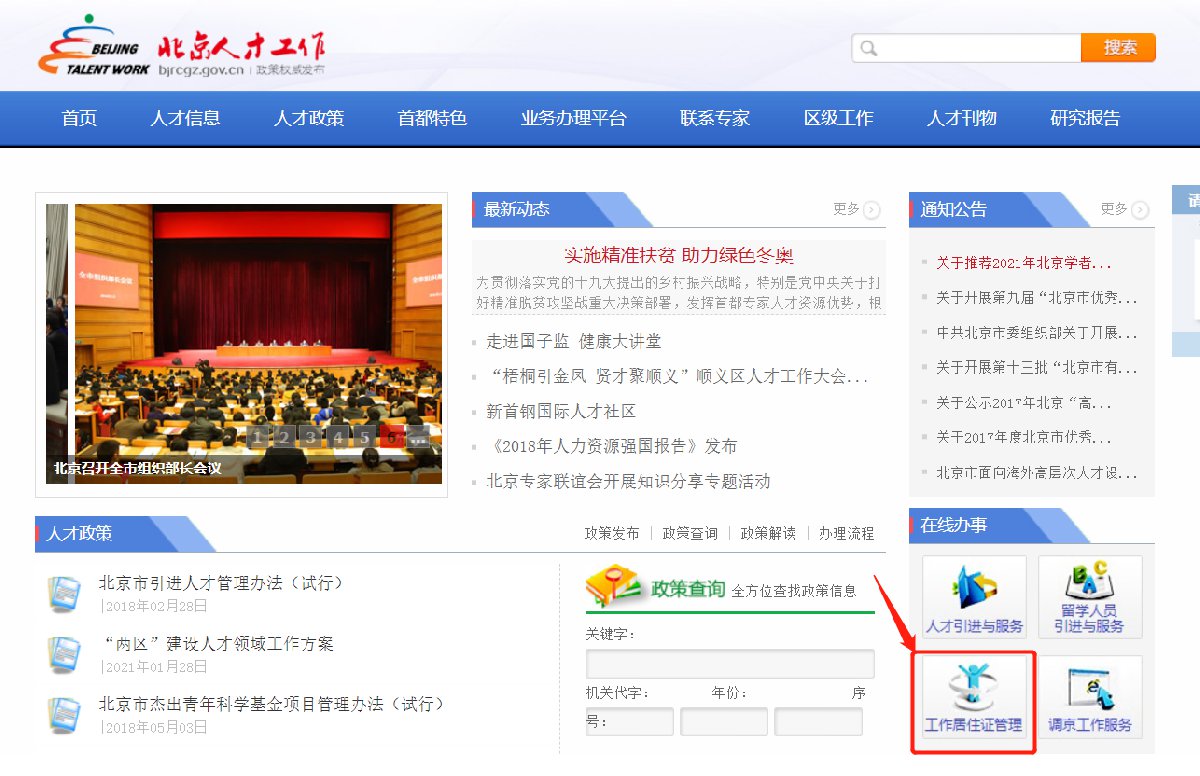The image size is (1200, 776).
Task: Click document icon beside "两区"建设人才领域工作方案
Action: click(65, 654)
